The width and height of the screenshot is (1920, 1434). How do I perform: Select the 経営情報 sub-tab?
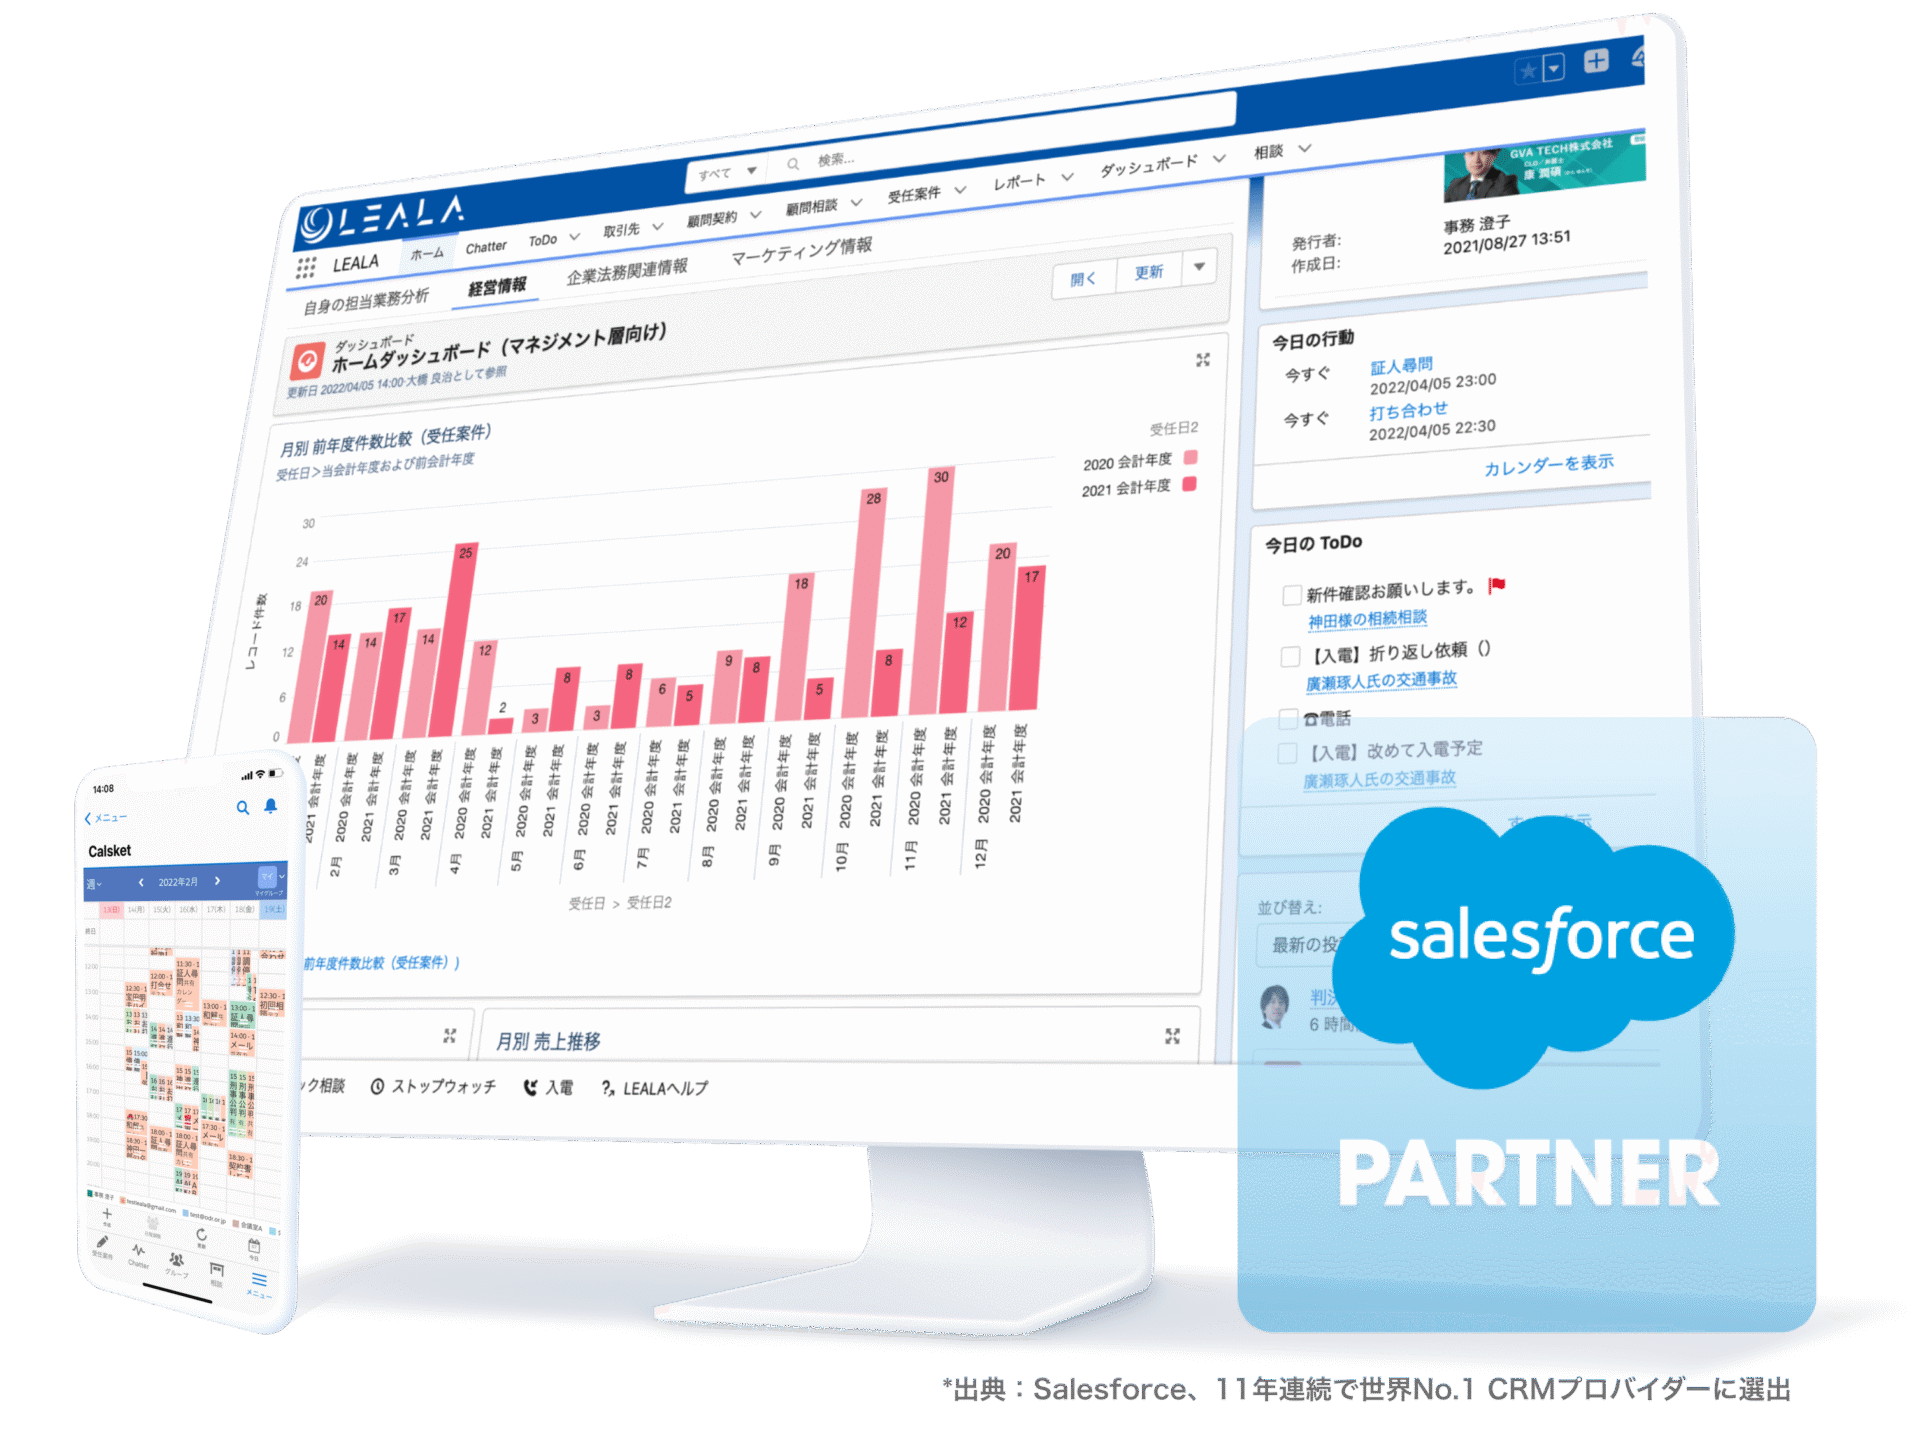[x=497, y=287]
